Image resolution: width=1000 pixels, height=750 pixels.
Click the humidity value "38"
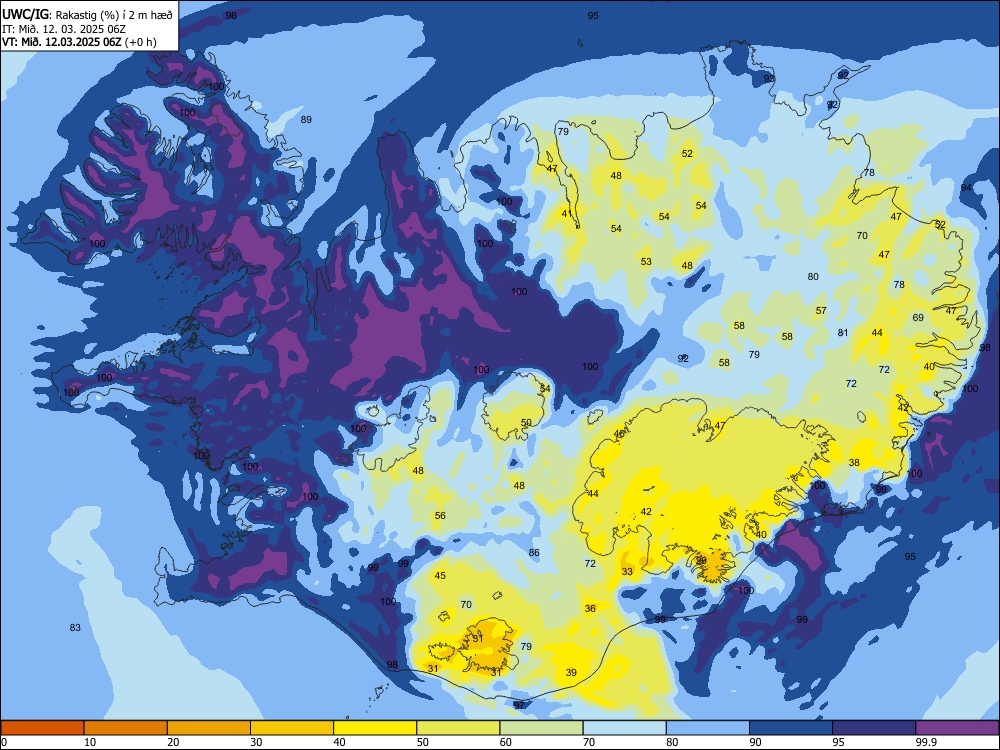point(854,462)
